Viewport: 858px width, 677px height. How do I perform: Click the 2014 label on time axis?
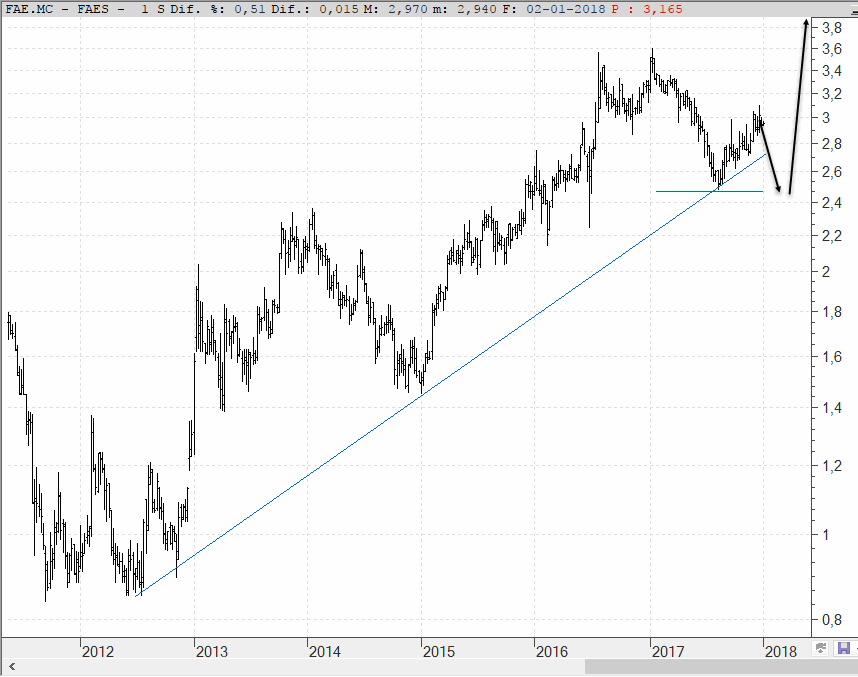click(324, 652)
